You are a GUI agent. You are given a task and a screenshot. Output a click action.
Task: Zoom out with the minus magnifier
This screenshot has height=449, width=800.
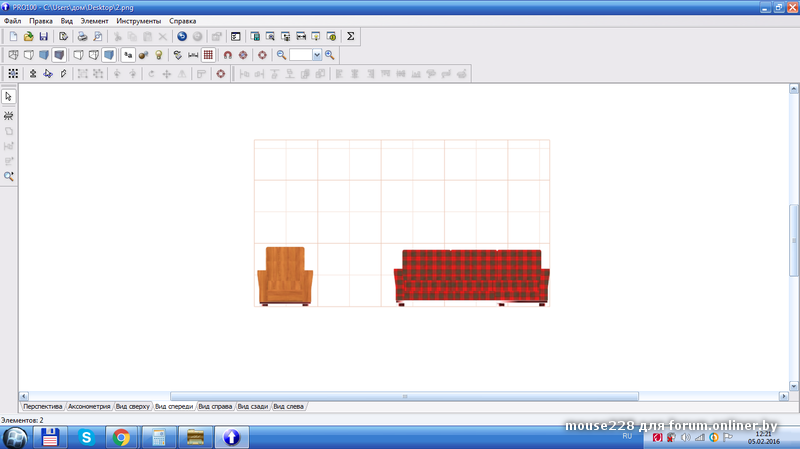281,55
